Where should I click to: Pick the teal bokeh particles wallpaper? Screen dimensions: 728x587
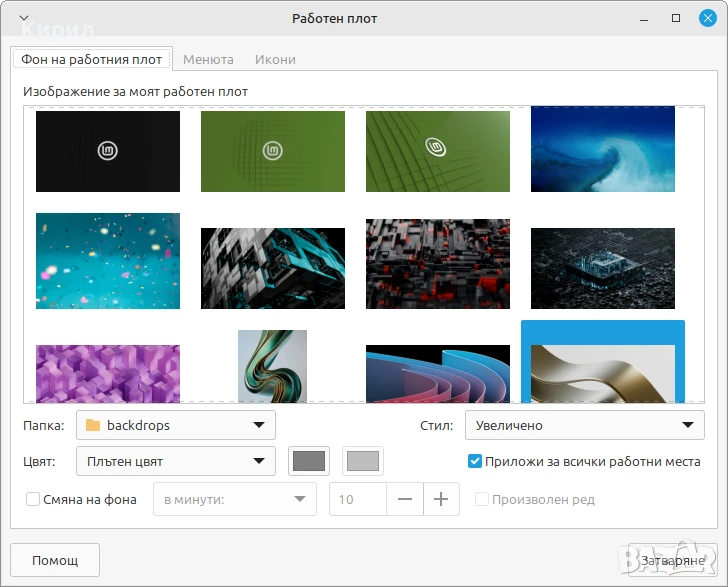click(x=108, y=261)
